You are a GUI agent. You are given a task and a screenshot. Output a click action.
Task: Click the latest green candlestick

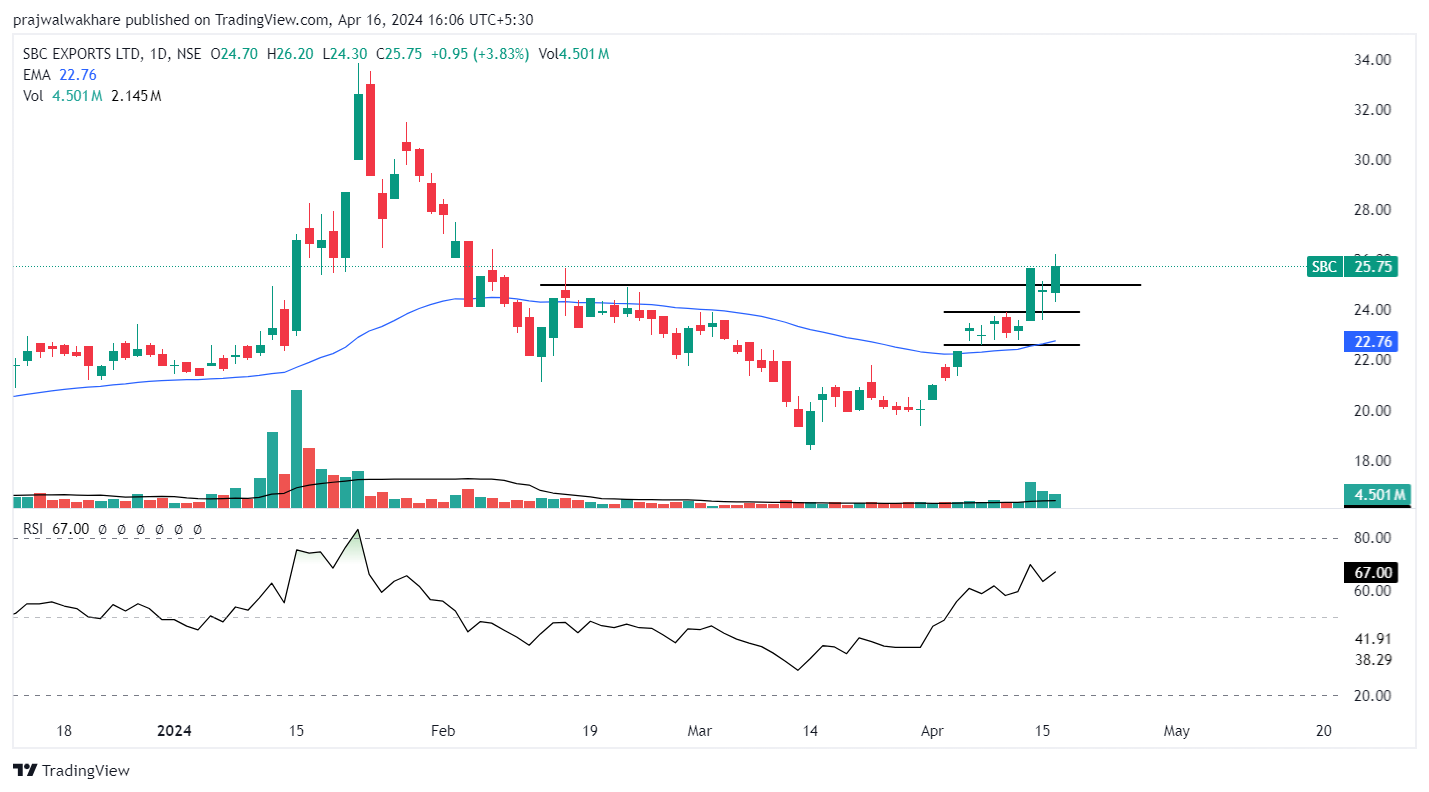click(x=1055, y=279)
